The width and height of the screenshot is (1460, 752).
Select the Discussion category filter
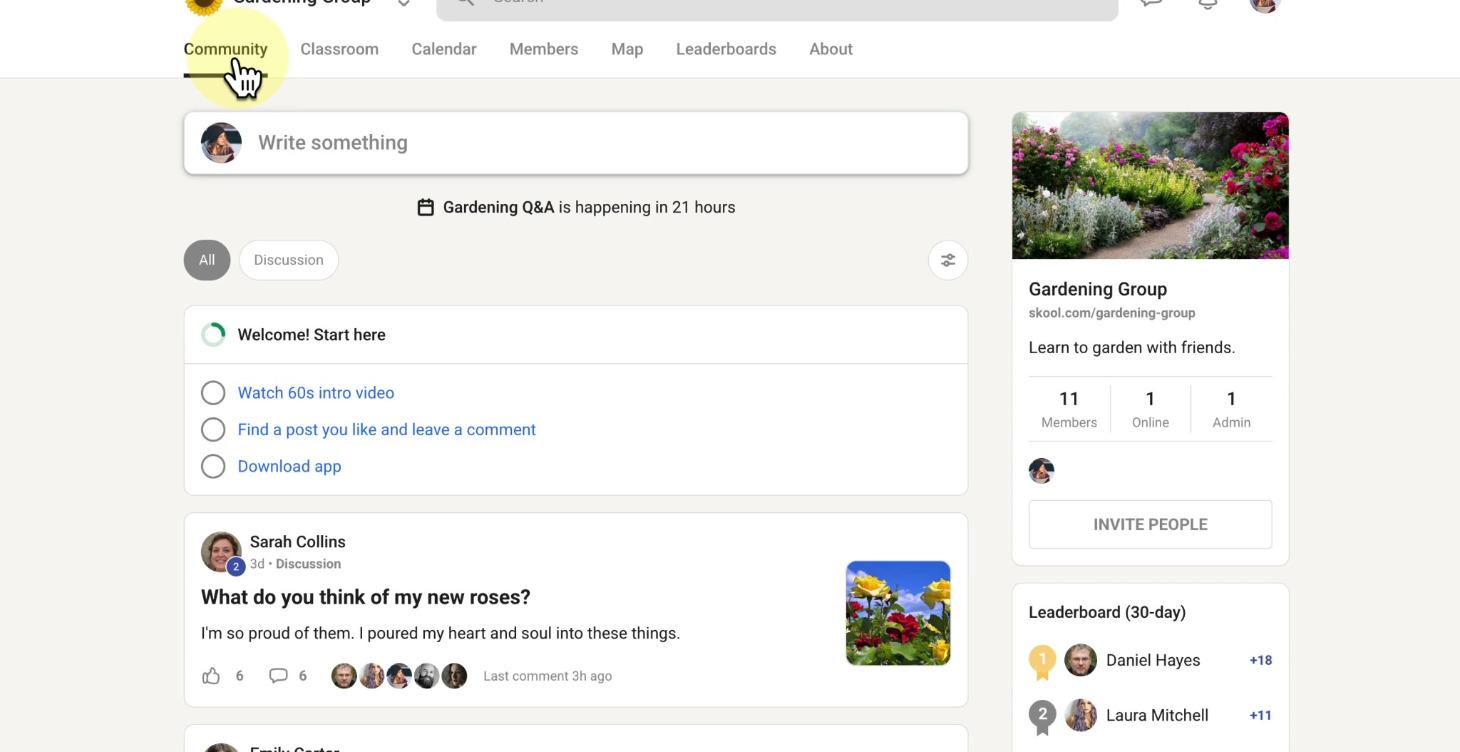[x=288, y=260]
